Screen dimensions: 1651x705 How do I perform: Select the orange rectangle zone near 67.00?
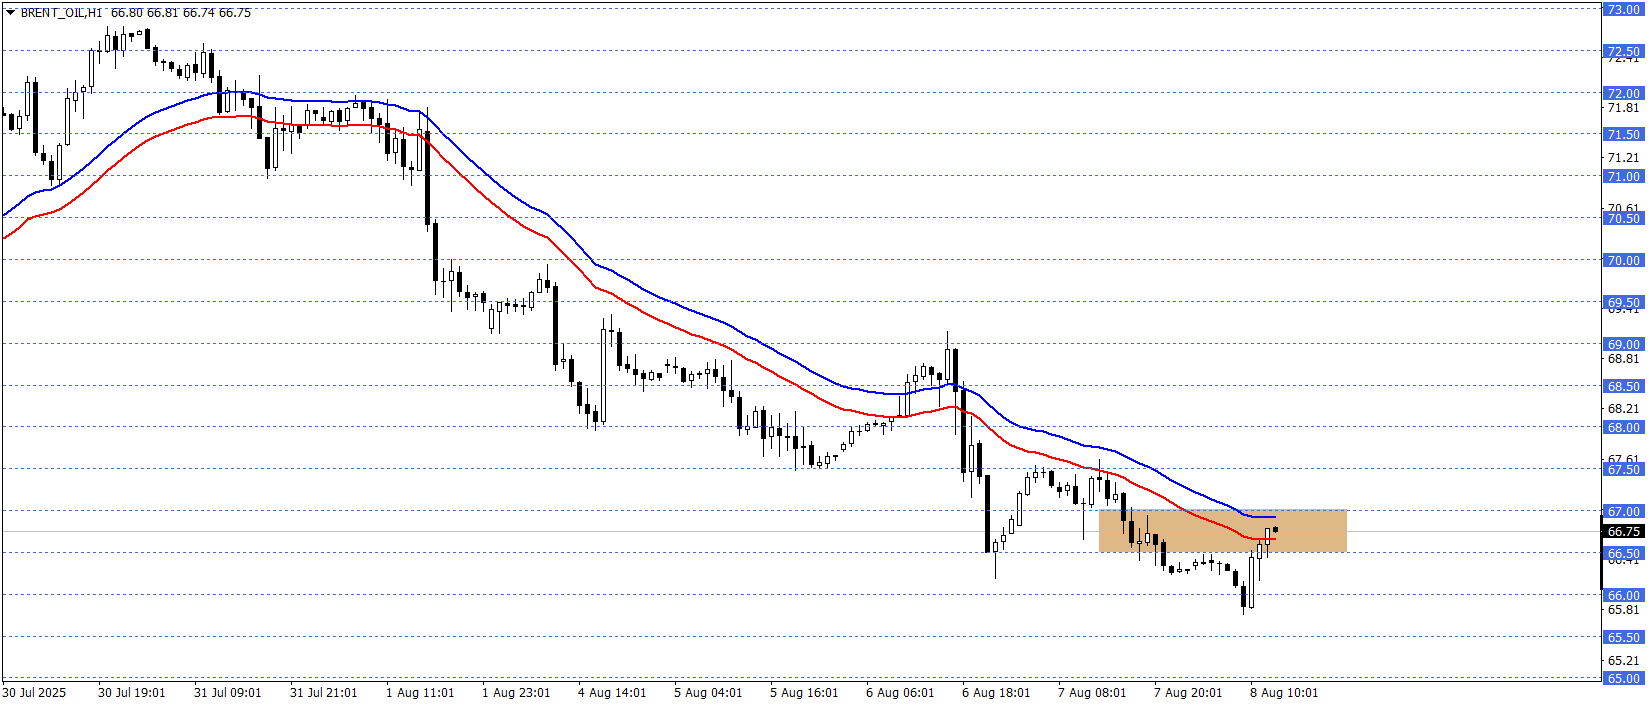1222,531
